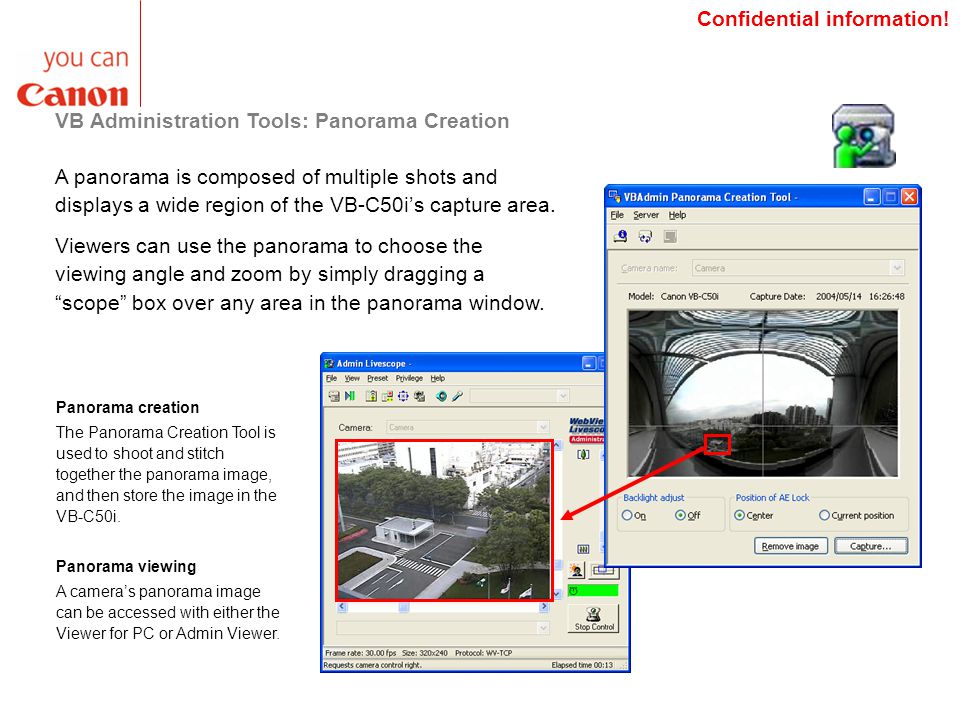The image size is (960, 720).
Task: Open Privilege menu in Admin Livescope
Action: (x=409, y=378)
